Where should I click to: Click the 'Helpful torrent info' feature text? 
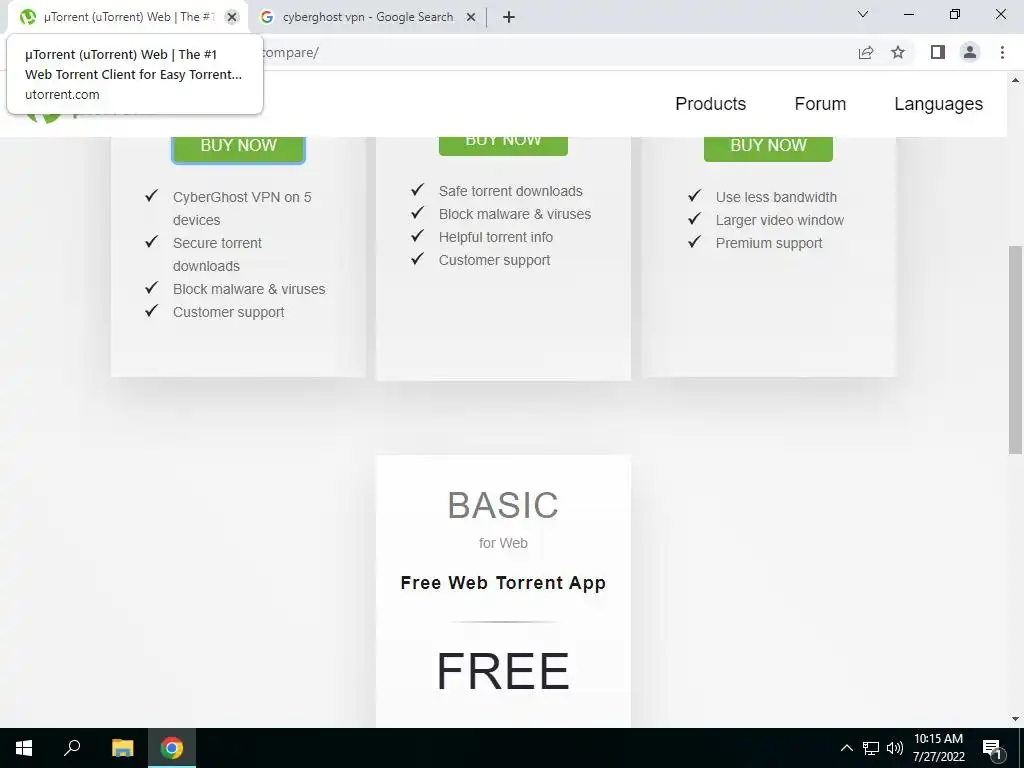(496, 237)
